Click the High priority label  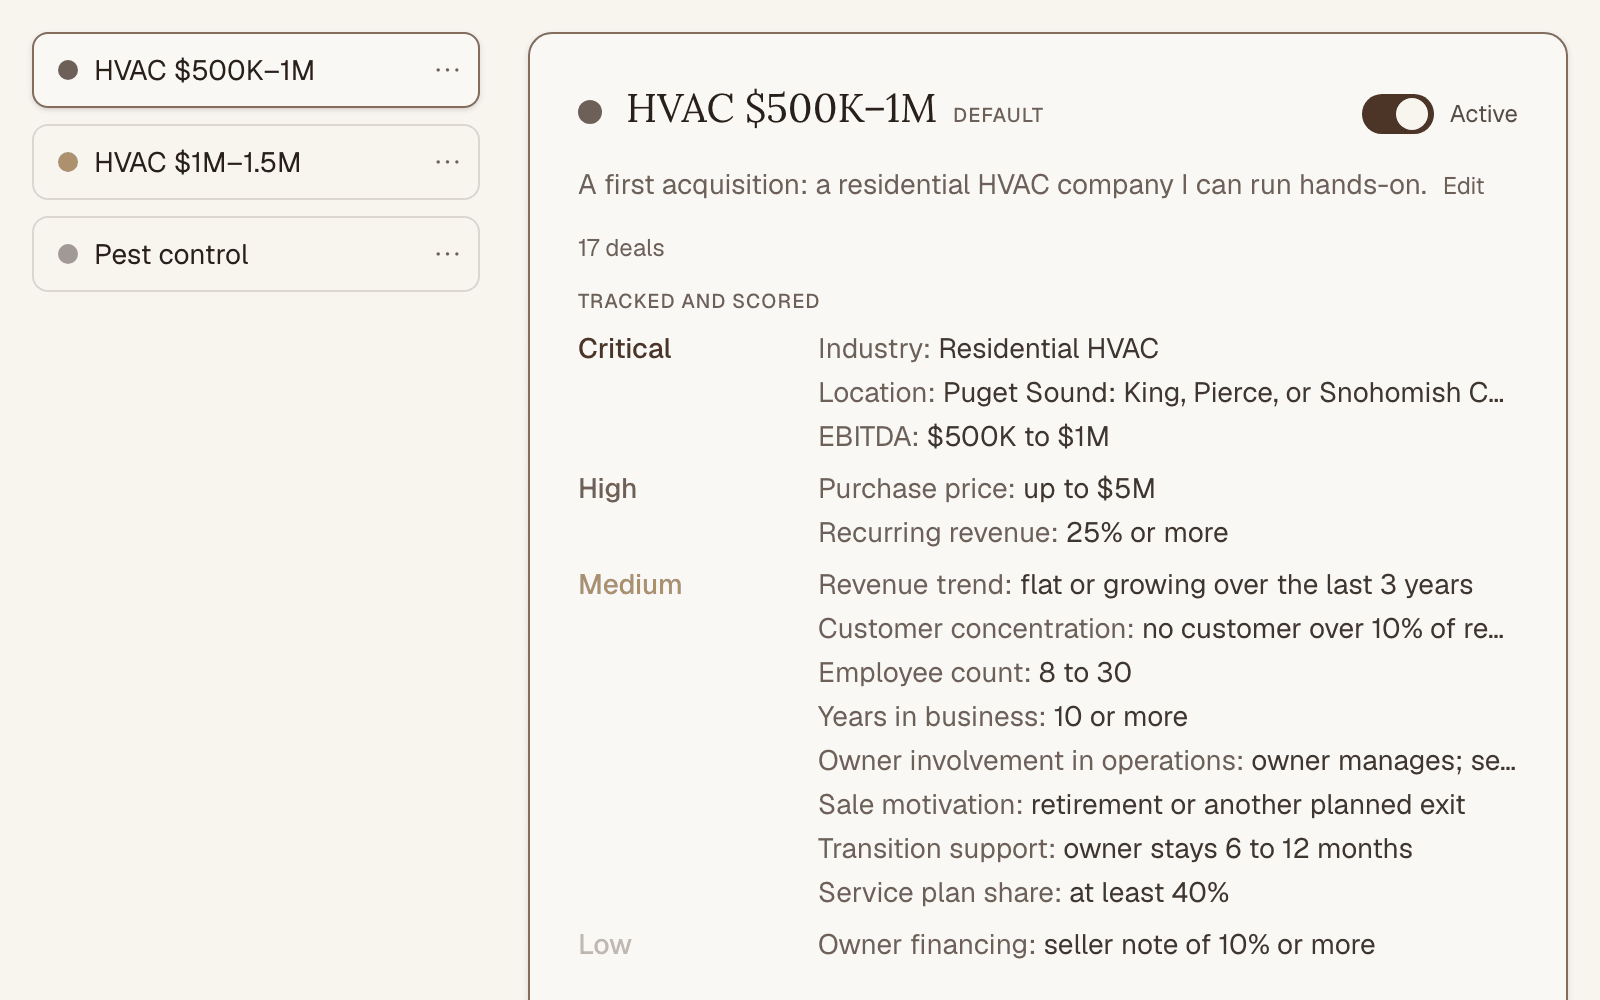[x=607, y=489]
